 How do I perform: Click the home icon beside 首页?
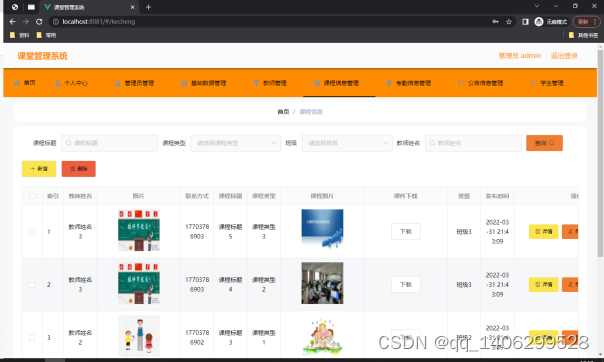point(17,83)
